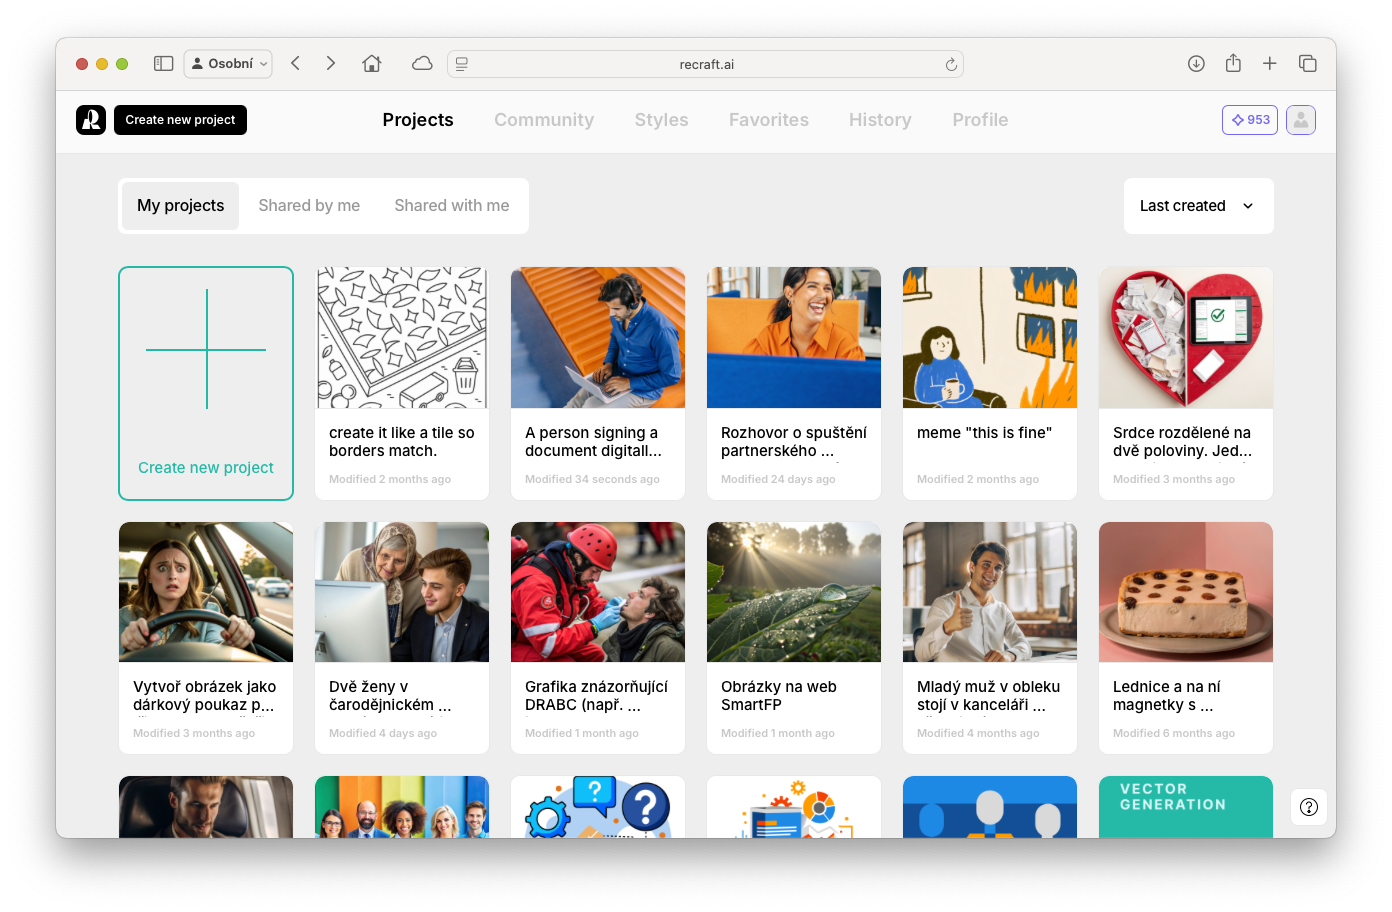Click the title 'Lednice a na ní magnetky s ...'

click(x=1166, y=696)
